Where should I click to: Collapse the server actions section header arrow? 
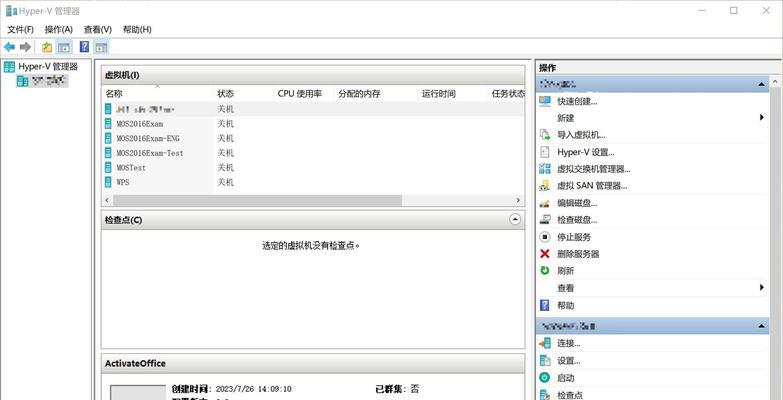click(x=761, y=84)
